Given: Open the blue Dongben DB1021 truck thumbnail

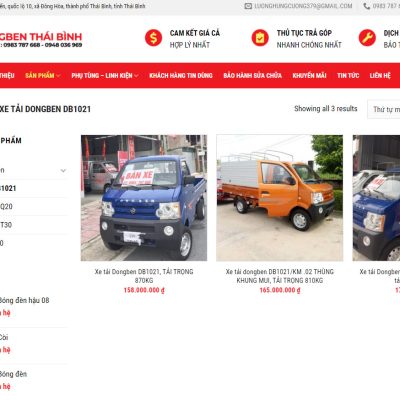Looking at the screenshot, I should coord(144,198).
